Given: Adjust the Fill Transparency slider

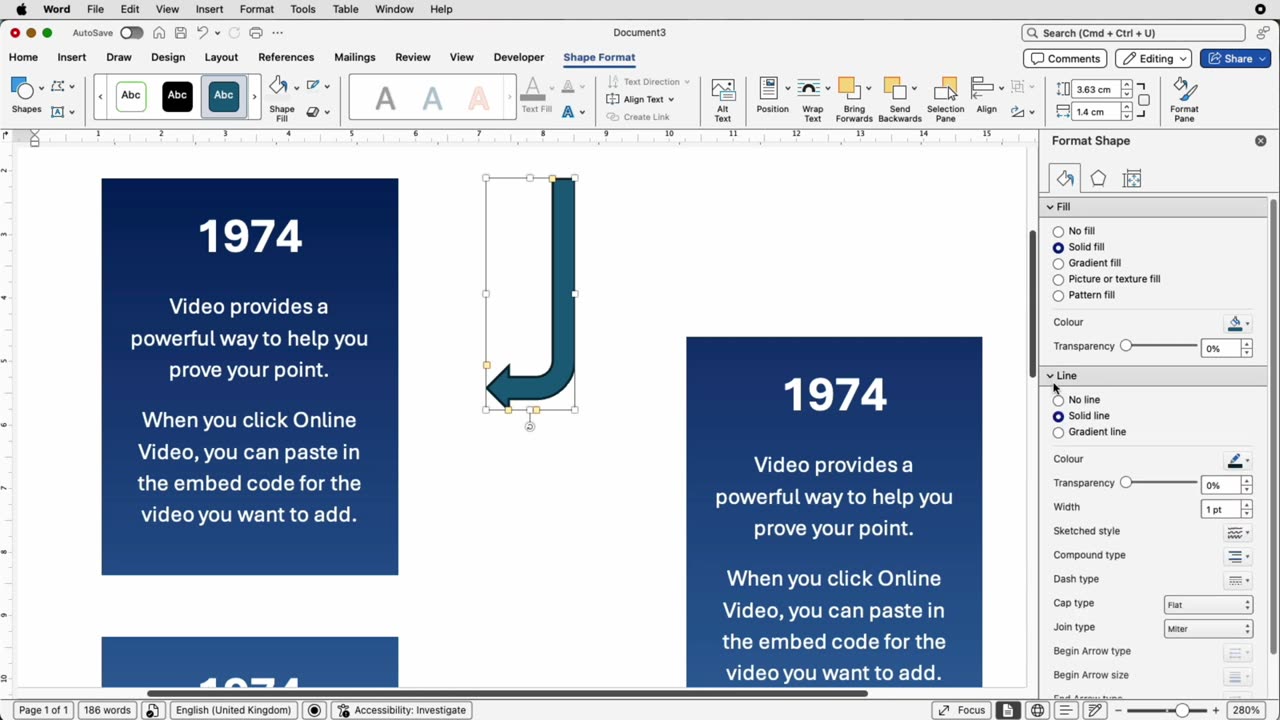Looking at the screenshot, I should [x=1127, y=346].
